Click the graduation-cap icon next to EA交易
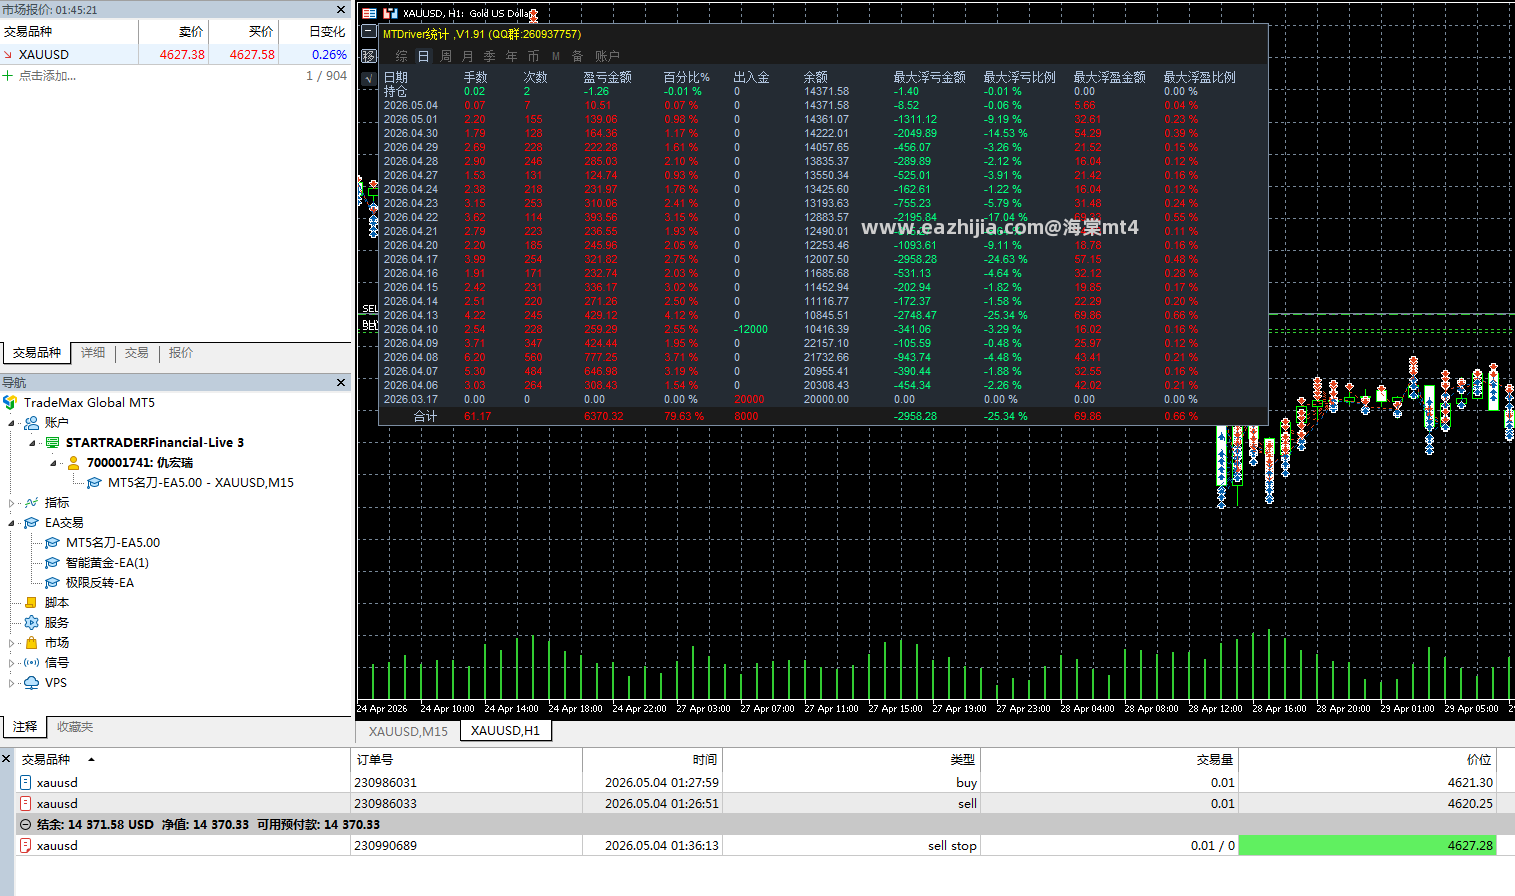This screenshot has height=896, width=1515. (x=32, y=522)
